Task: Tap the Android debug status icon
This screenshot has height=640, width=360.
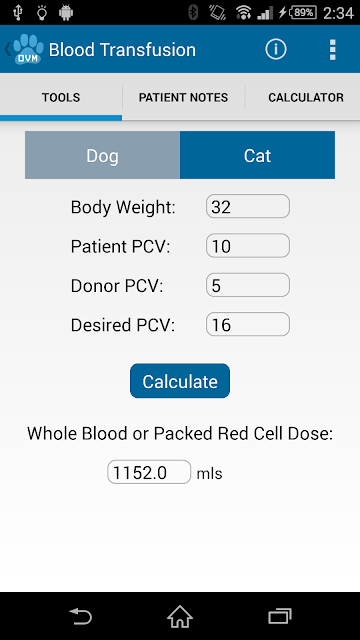Action: (x=66, y=13)
